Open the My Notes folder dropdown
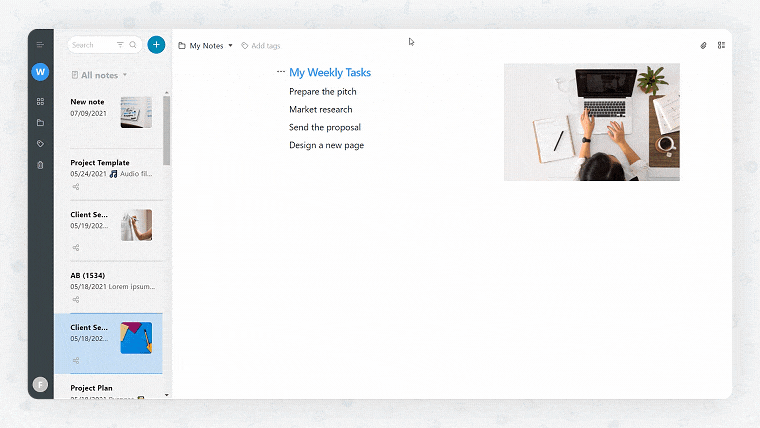 coord(206,46)
